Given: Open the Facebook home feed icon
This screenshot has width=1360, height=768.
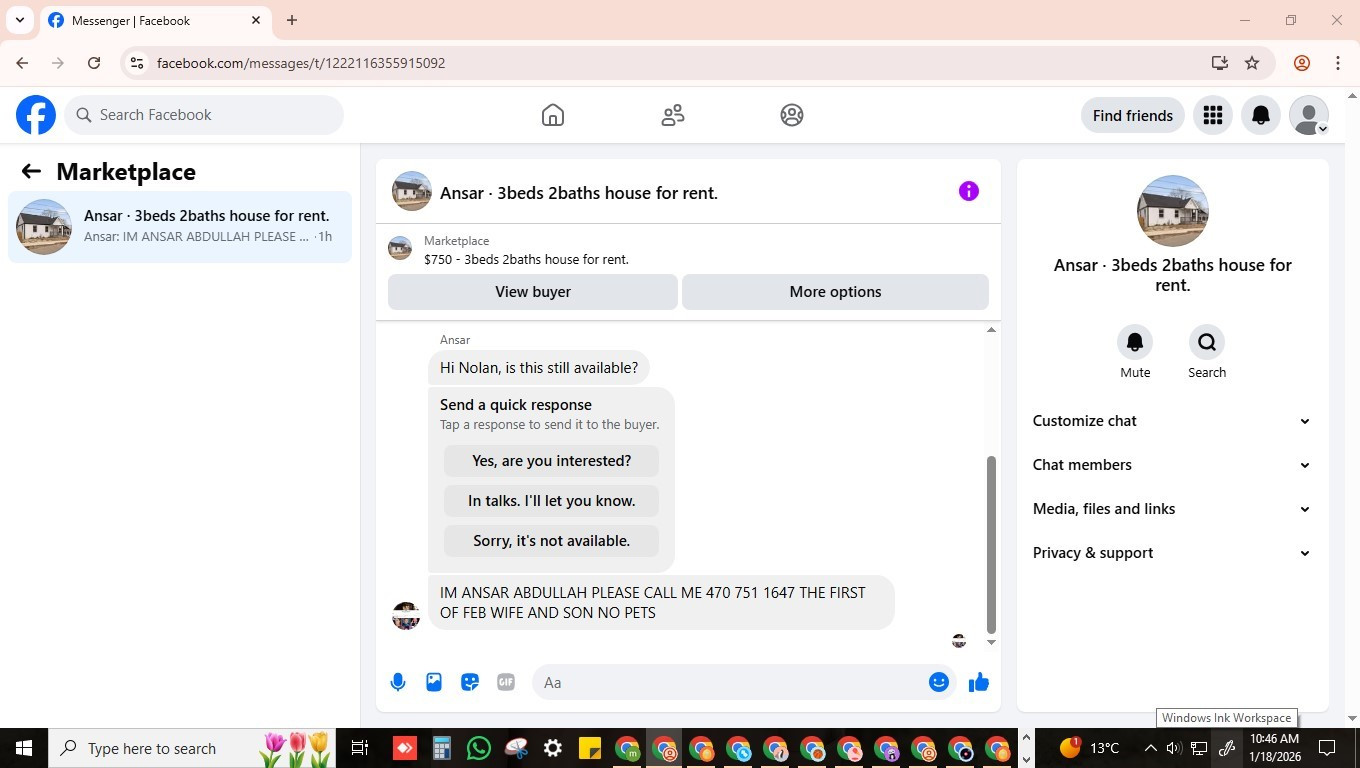Looking at the screenshot, I should point(552,115).
